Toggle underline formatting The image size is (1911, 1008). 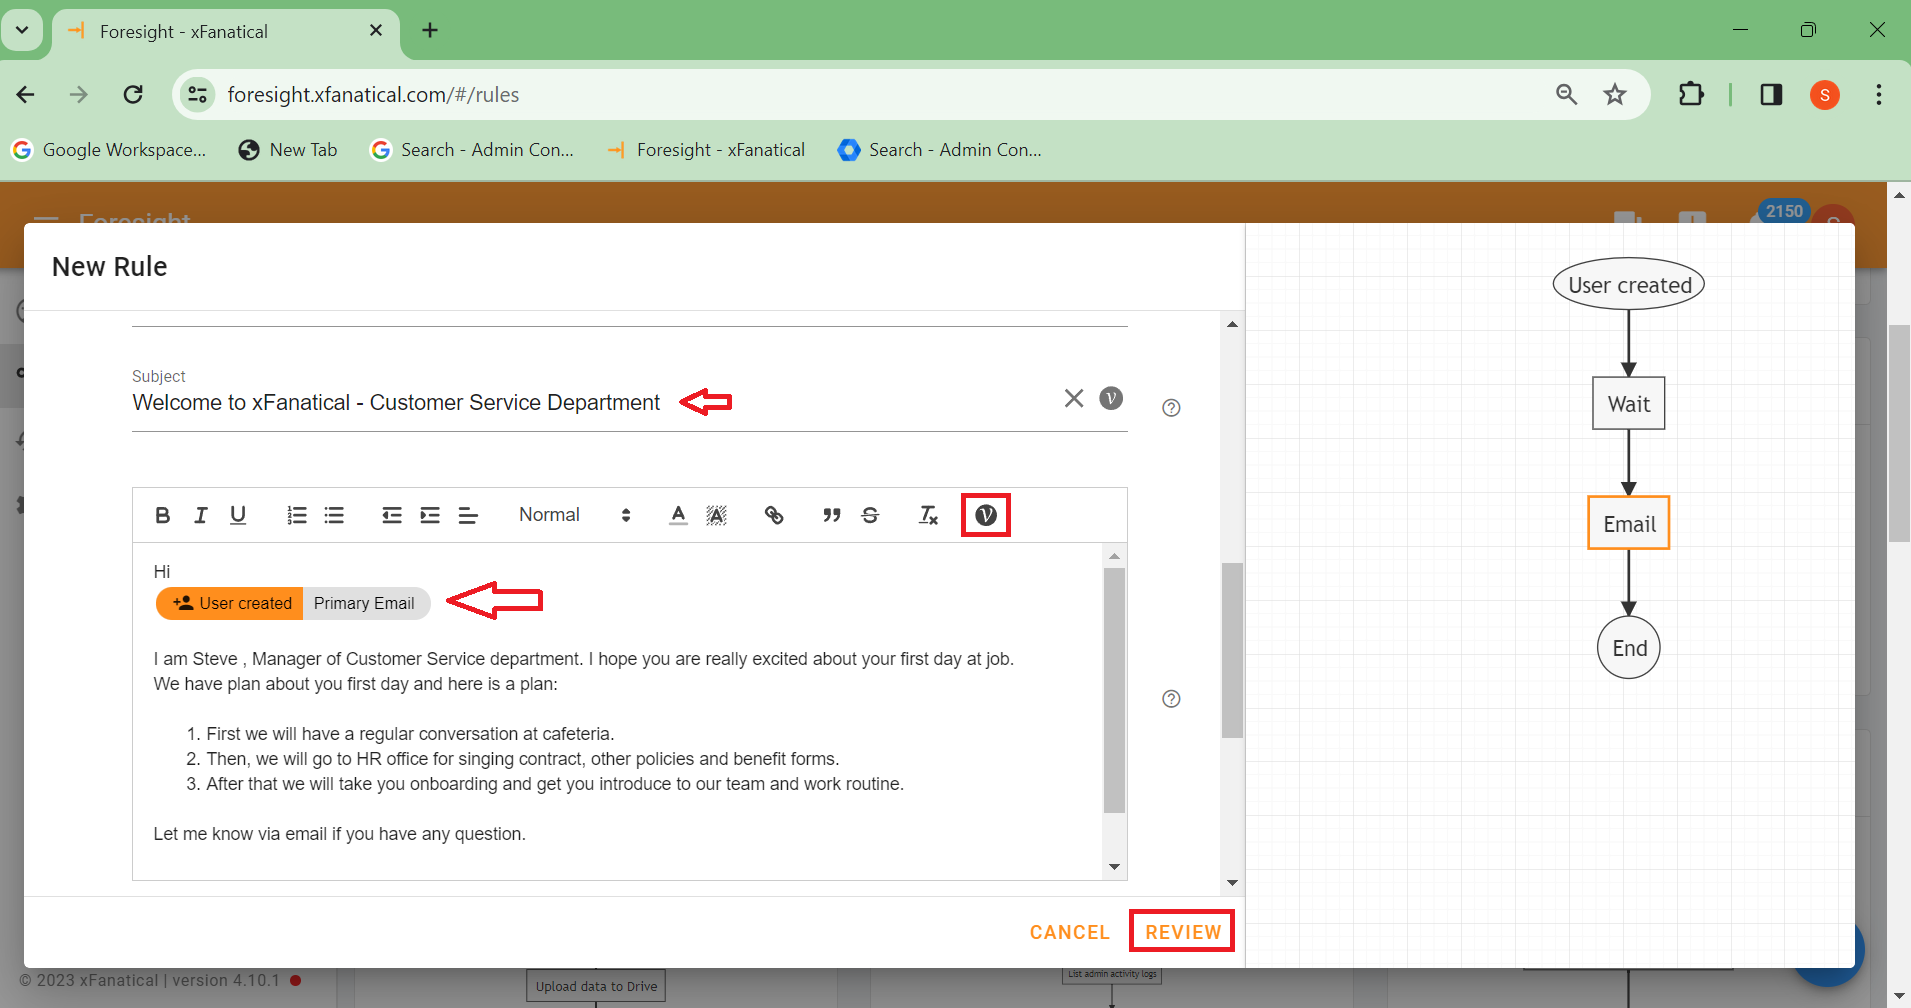coord(238,514)
